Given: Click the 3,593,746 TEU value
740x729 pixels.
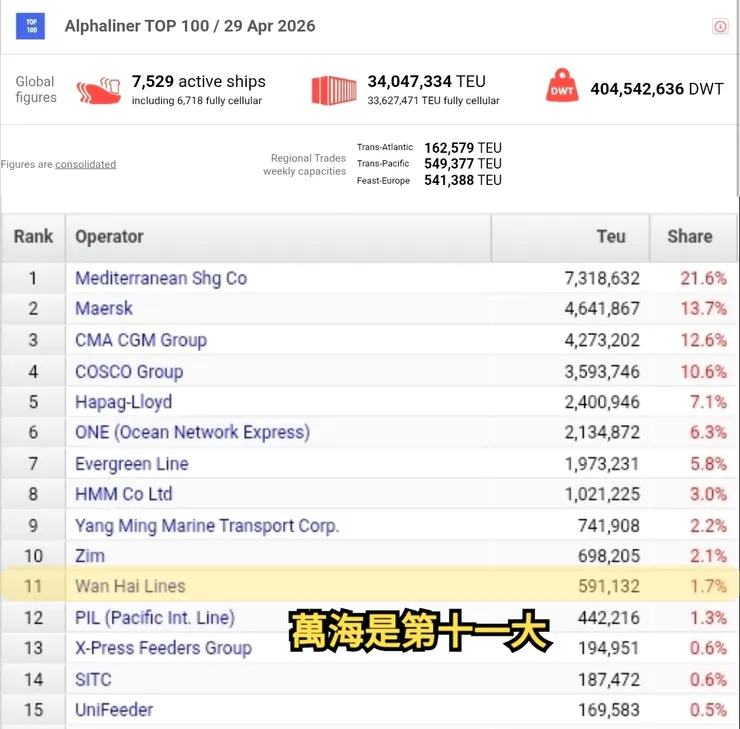Looking at the screenshot, I should pyautogui.click(x=602, y=372).
